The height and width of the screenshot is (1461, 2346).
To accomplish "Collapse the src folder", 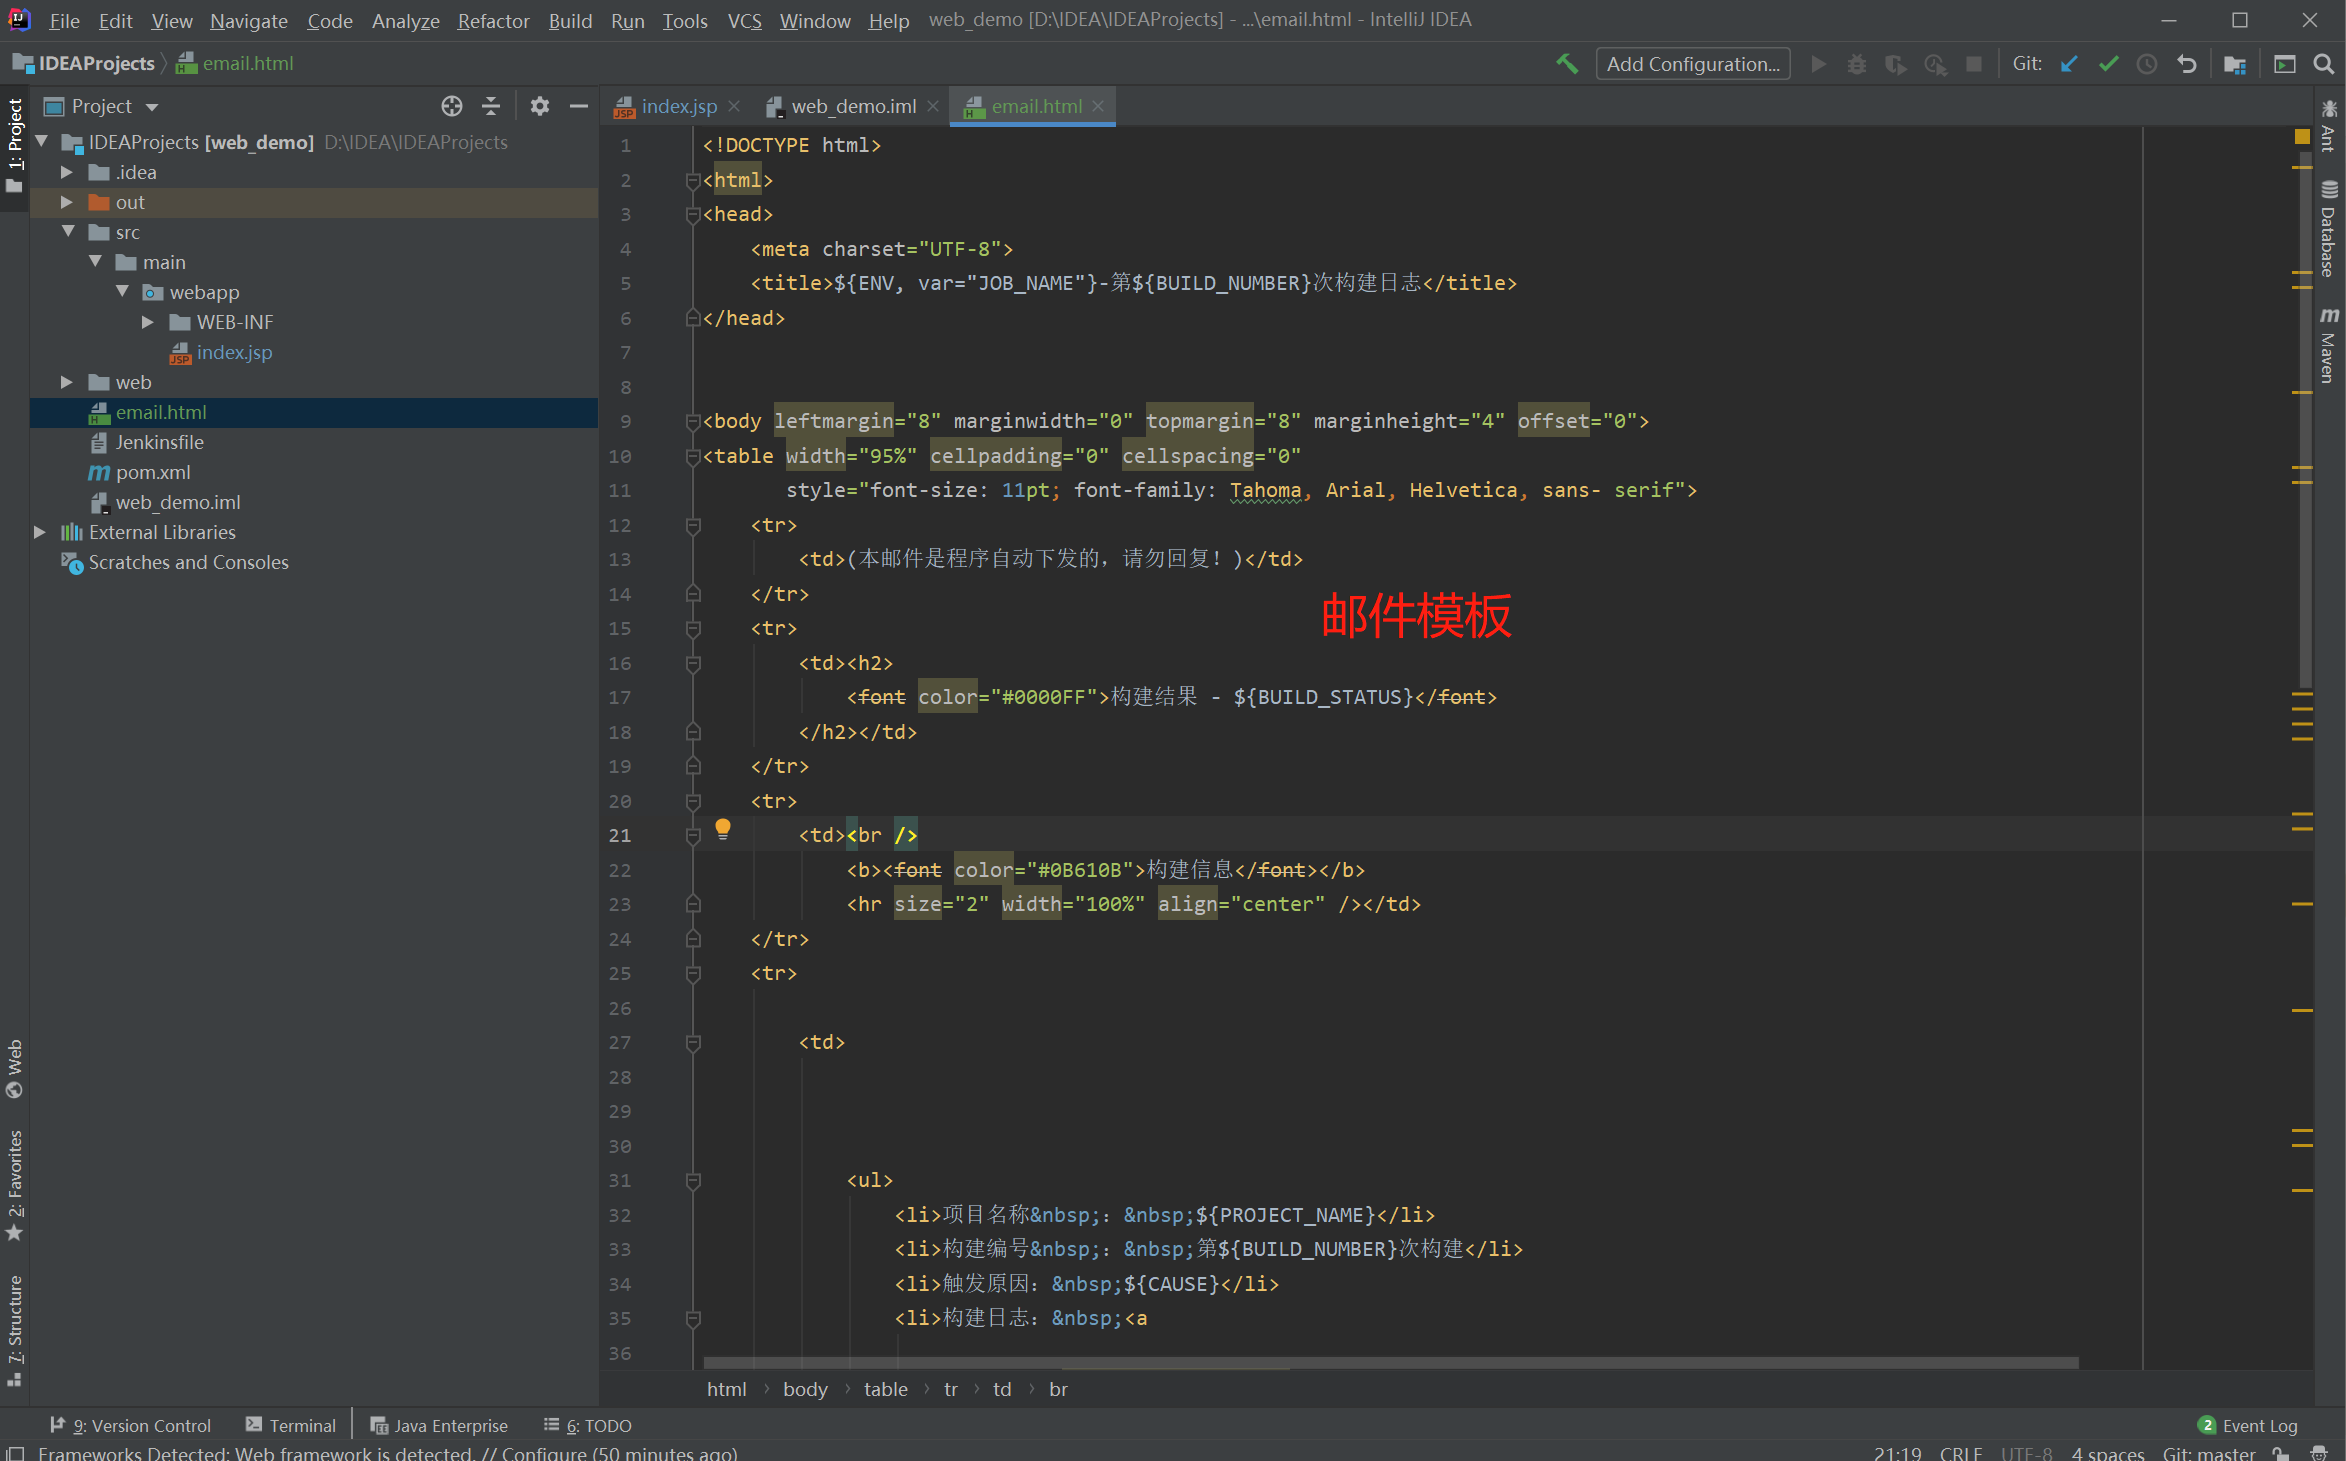I will pyautogui.click(x=67, y=232).
